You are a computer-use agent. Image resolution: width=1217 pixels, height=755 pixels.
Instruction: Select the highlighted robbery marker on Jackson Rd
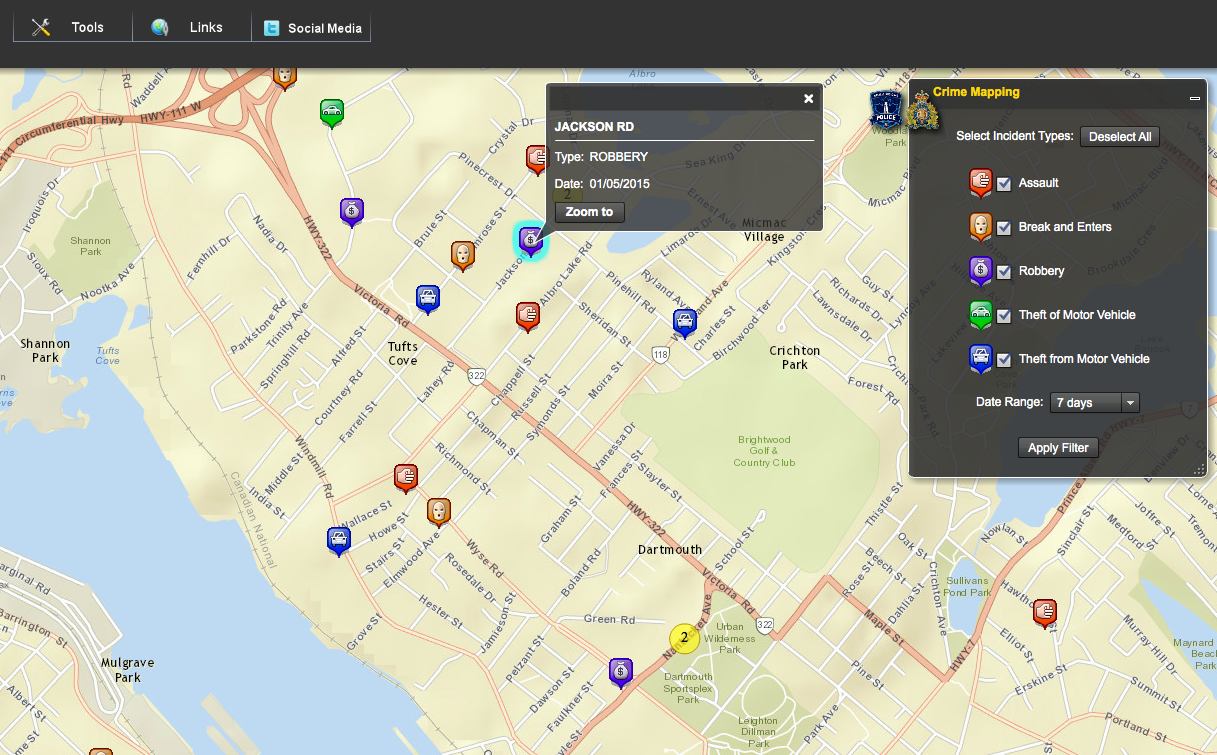pyautogui.click(x=530, y=240)
